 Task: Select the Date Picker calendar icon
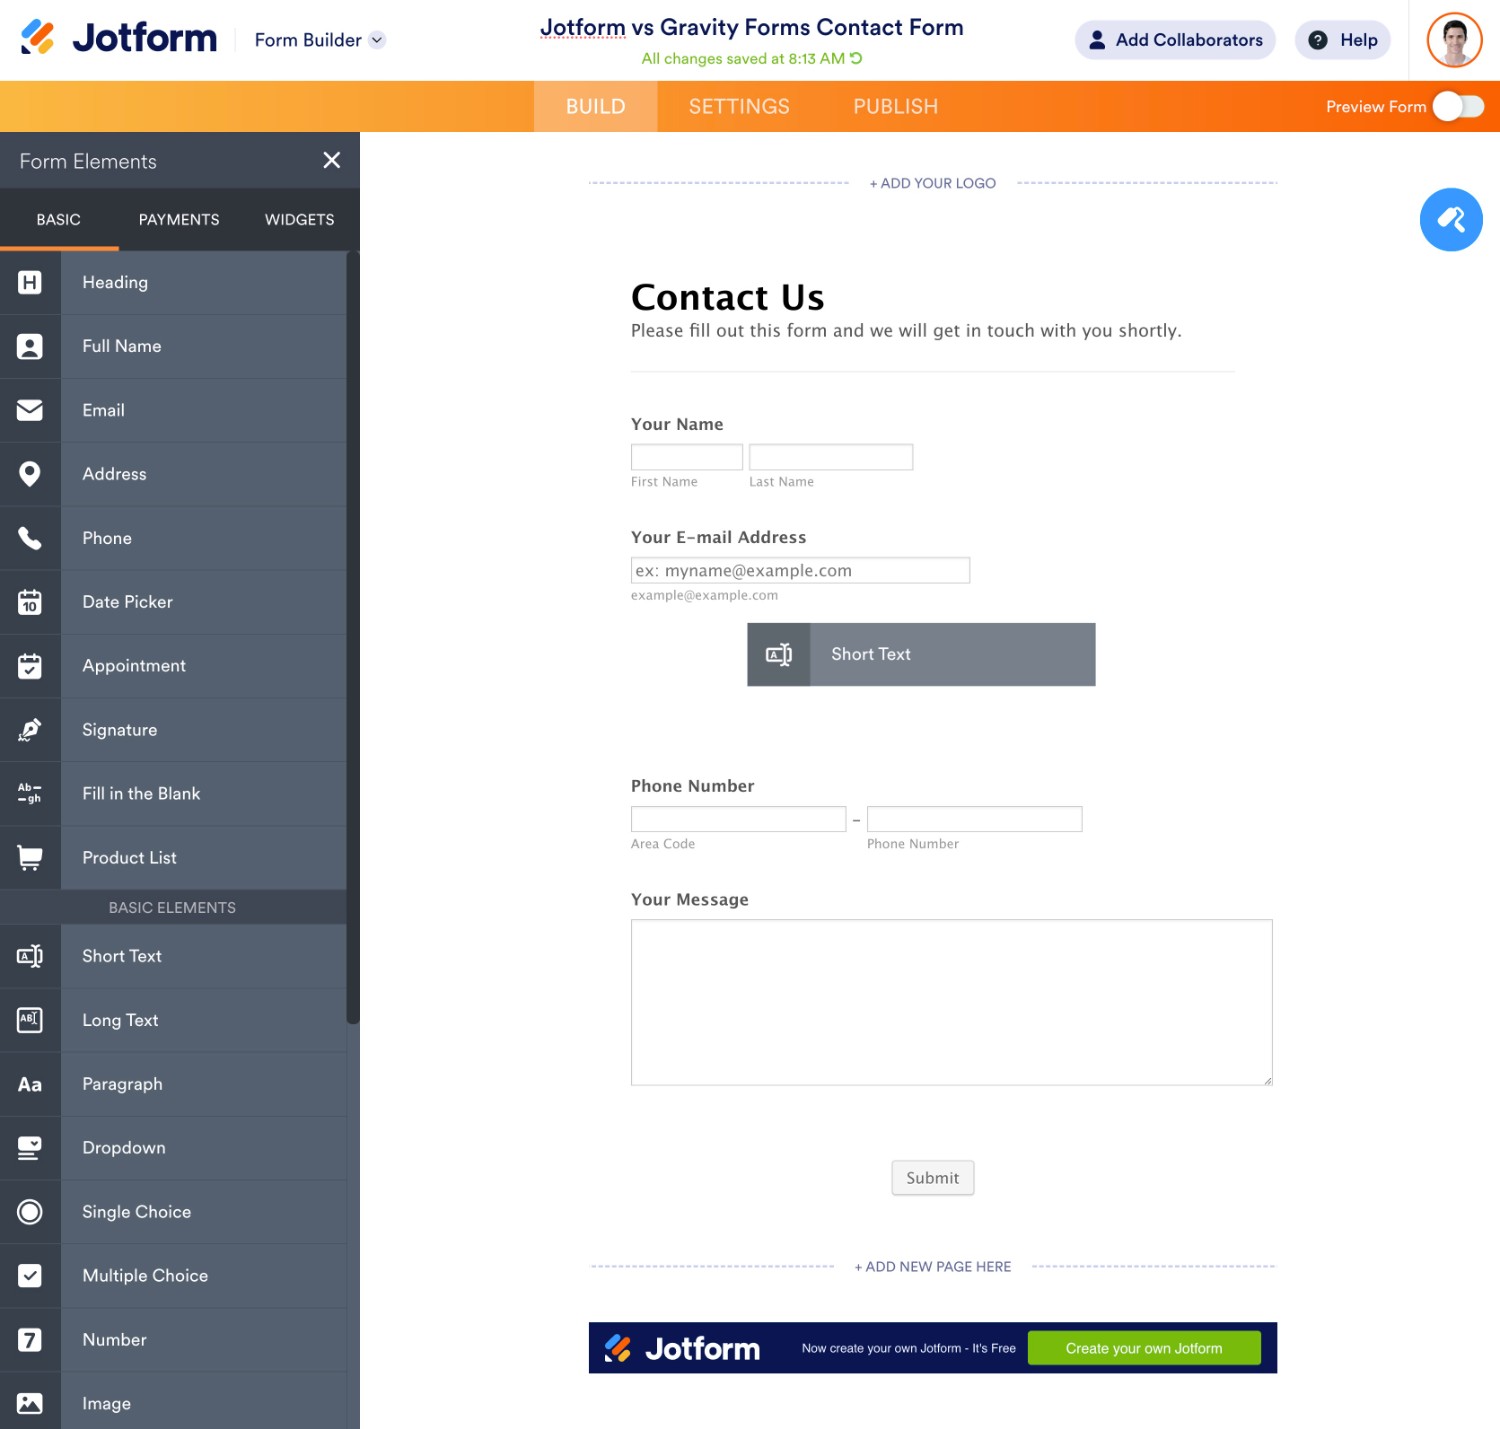coord(30,602)
